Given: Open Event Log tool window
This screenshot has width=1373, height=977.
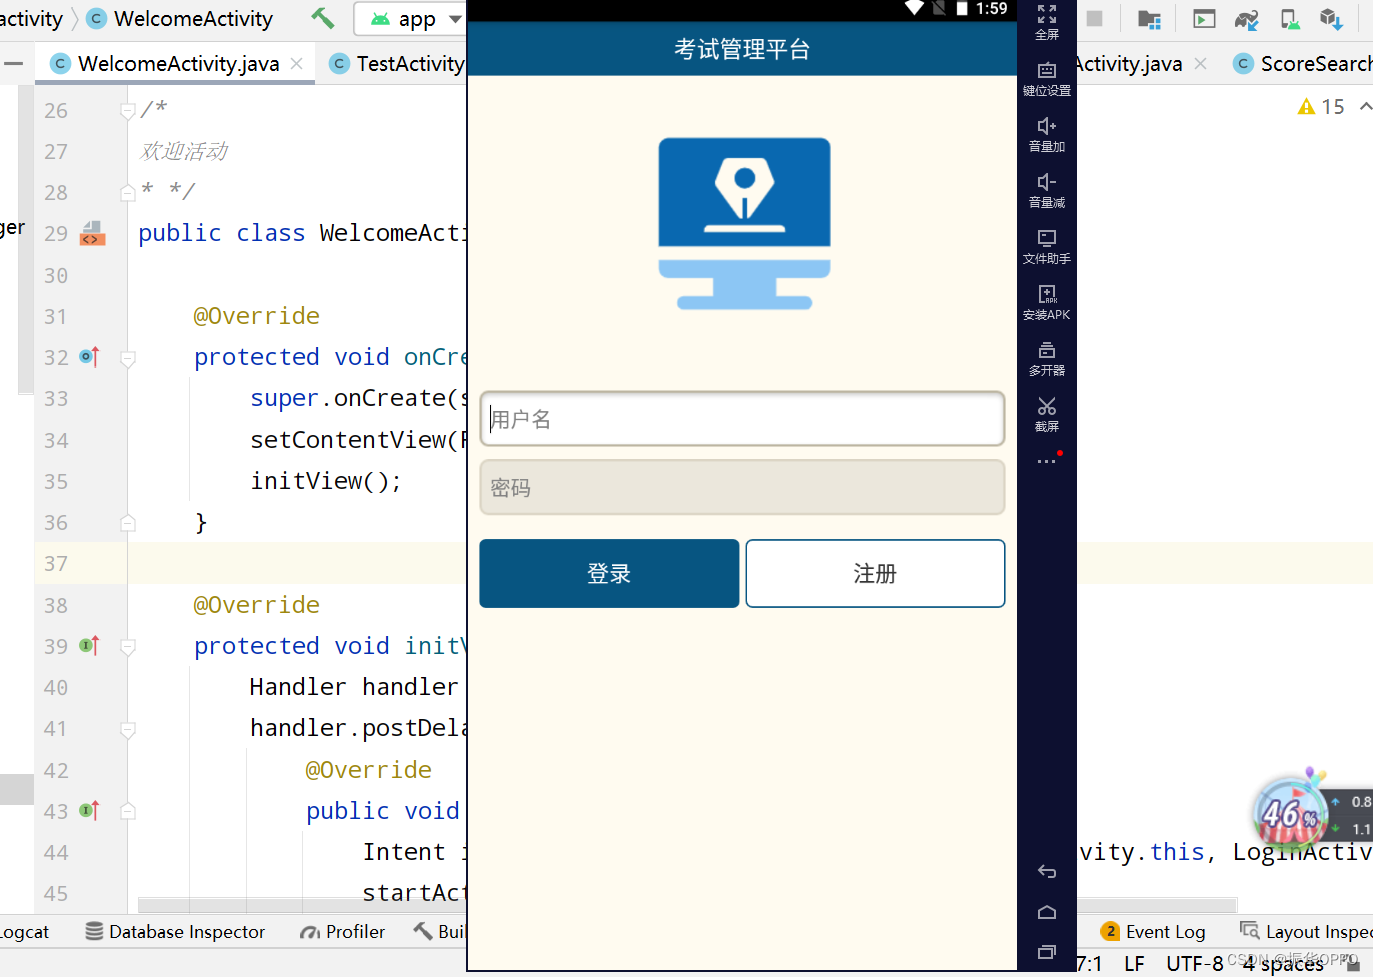Looking at the screenshot, I should [x=1153, y=931].
